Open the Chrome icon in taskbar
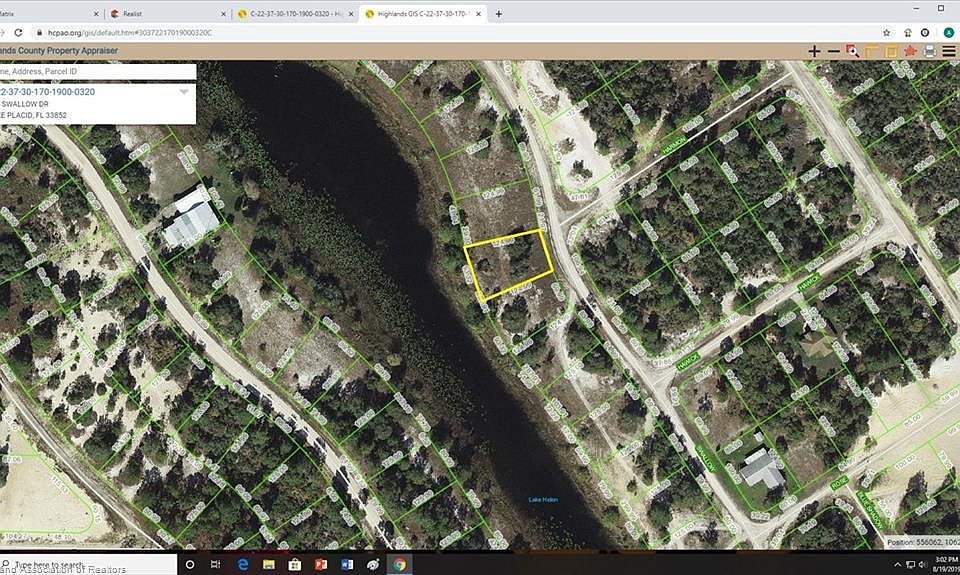The height and width of the screenshot is (575, 960). click(399, 565)
